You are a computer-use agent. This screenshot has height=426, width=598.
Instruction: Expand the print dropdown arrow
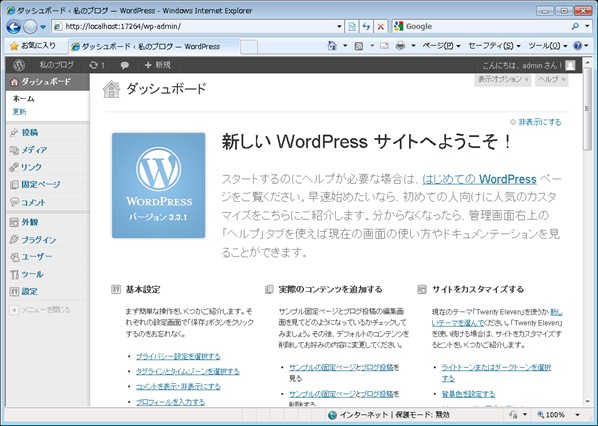point(413,46)
